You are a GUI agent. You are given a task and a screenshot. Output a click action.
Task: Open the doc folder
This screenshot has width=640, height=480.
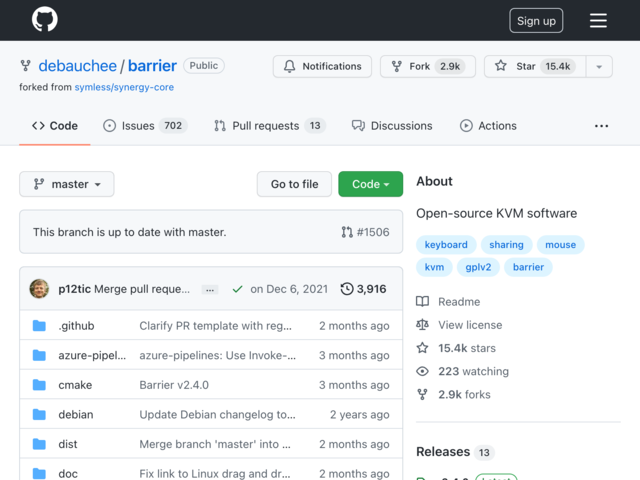[x=68, y=474]
